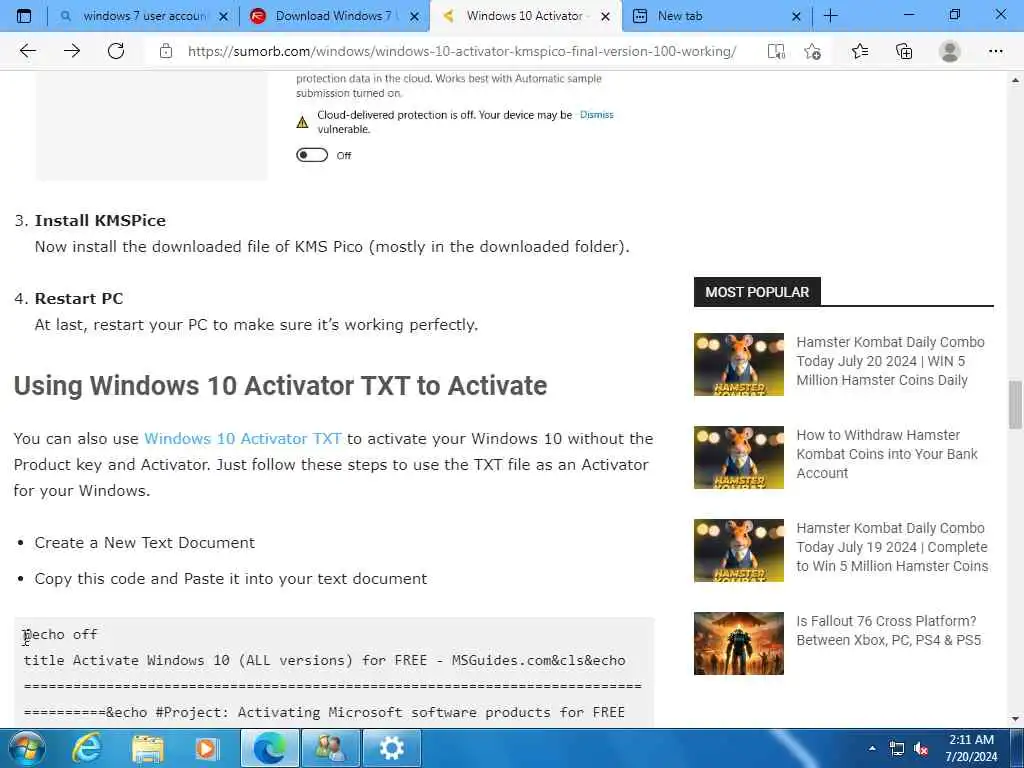Close the 'windows 7 user account' tab
This screenshot has height=768, width=1024.
click(223, 16)
